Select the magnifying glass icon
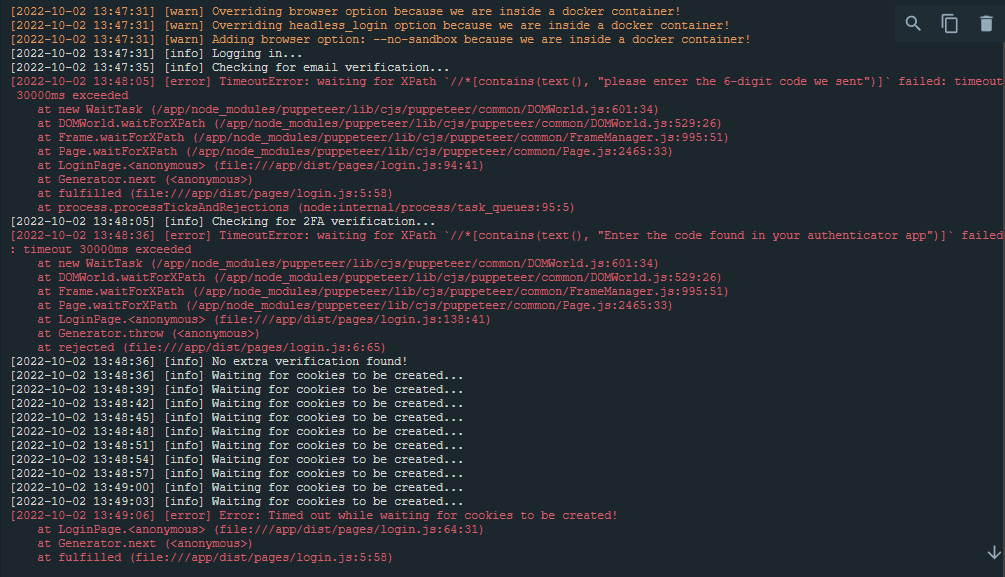The width and height of the screenshot is (1005, 577). (x=912, y=23)
